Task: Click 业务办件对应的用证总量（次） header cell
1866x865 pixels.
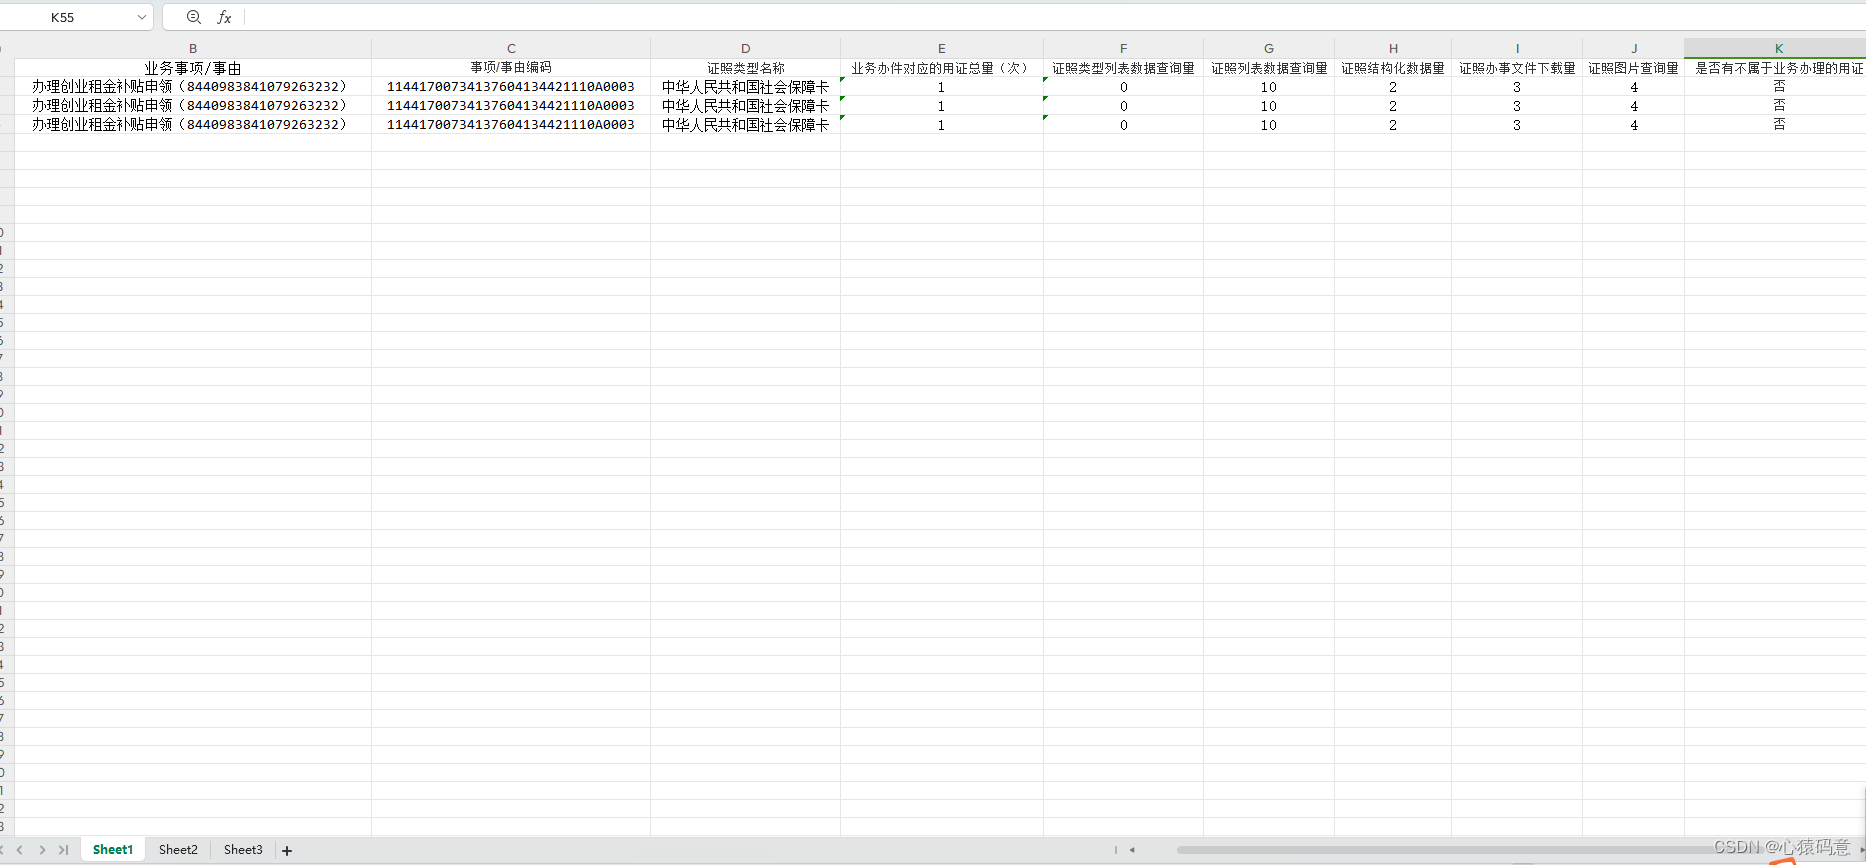Action: [x=941, y=68]
